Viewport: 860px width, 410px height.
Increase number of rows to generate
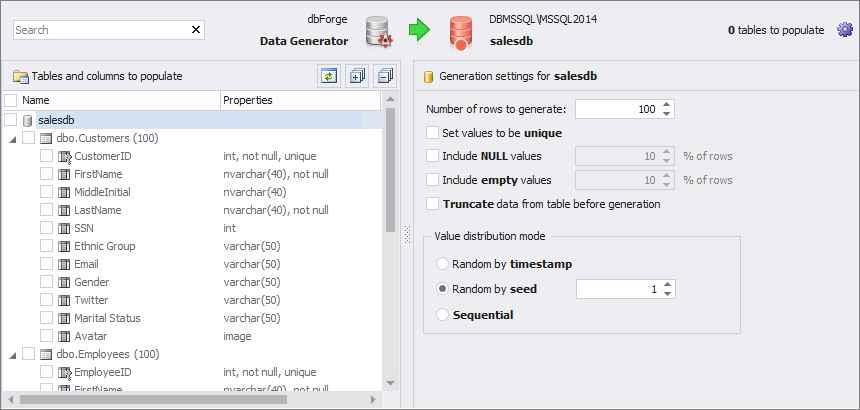(x=666, y=105)
